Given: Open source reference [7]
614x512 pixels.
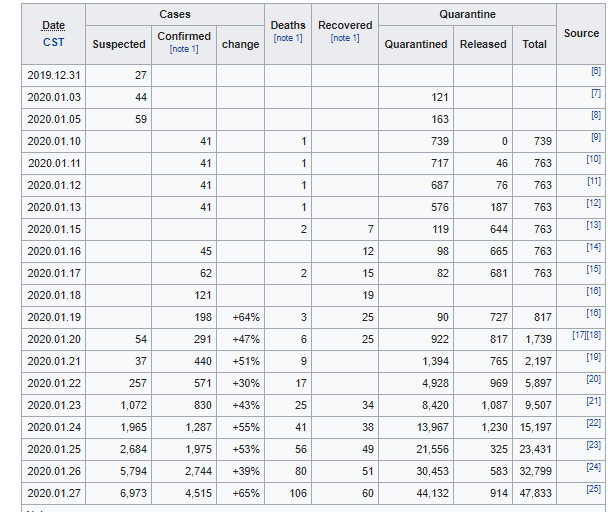Looking at the screenshot, I should pyautogui.click(x=596, y=93).
